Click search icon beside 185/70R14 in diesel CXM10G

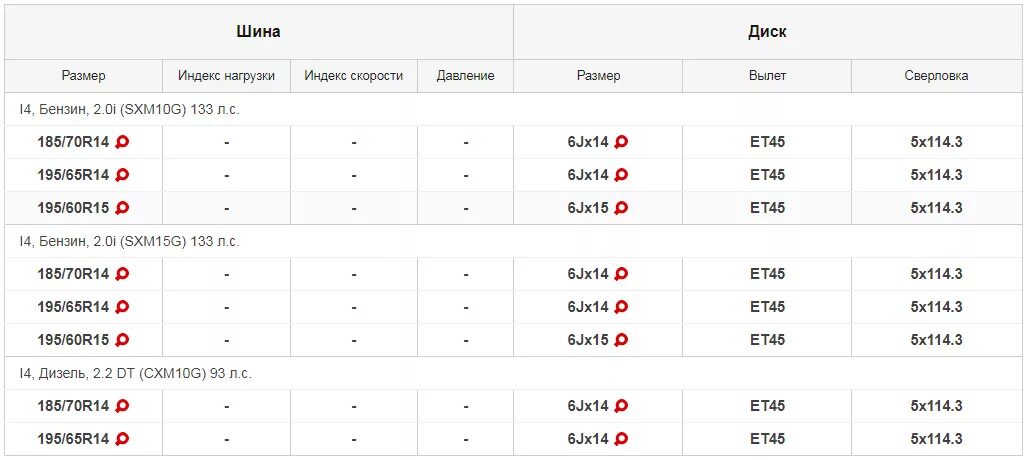coord(122,406)
